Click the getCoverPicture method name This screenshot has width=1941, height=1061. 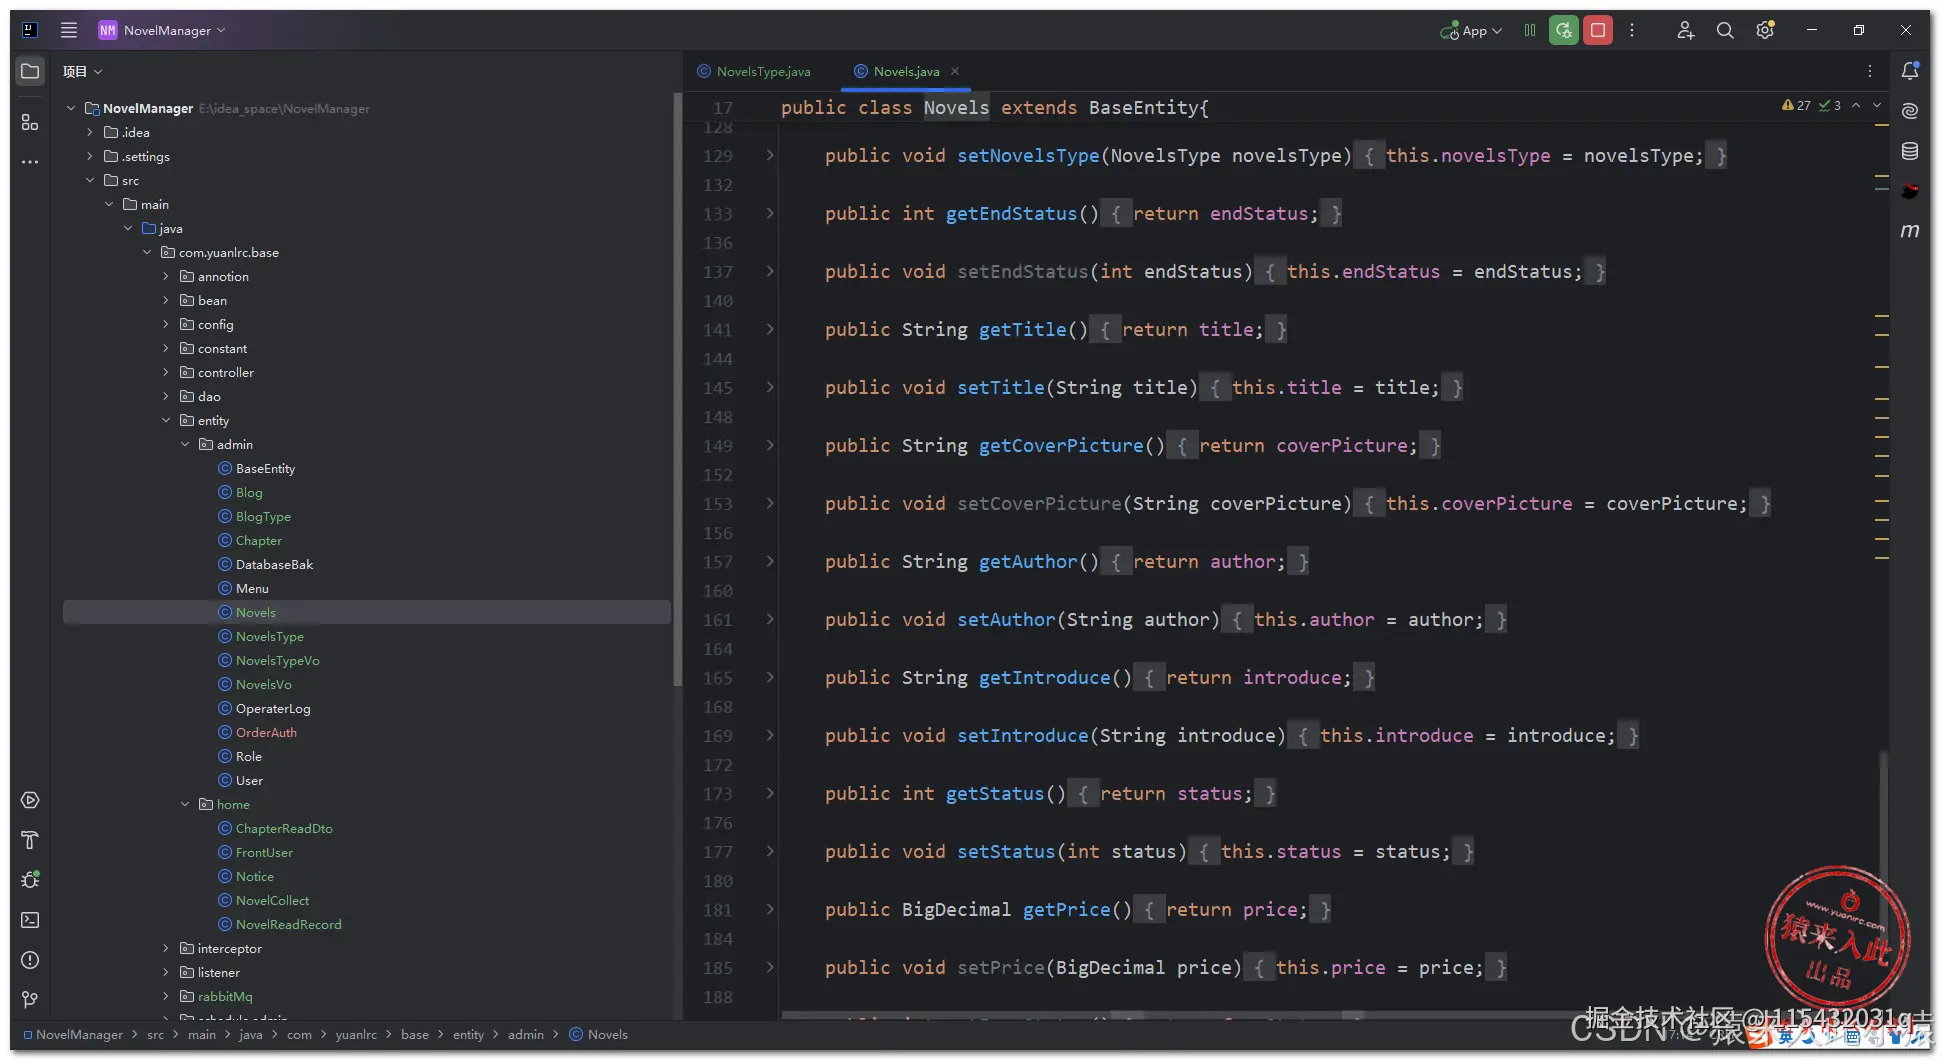1060,445
